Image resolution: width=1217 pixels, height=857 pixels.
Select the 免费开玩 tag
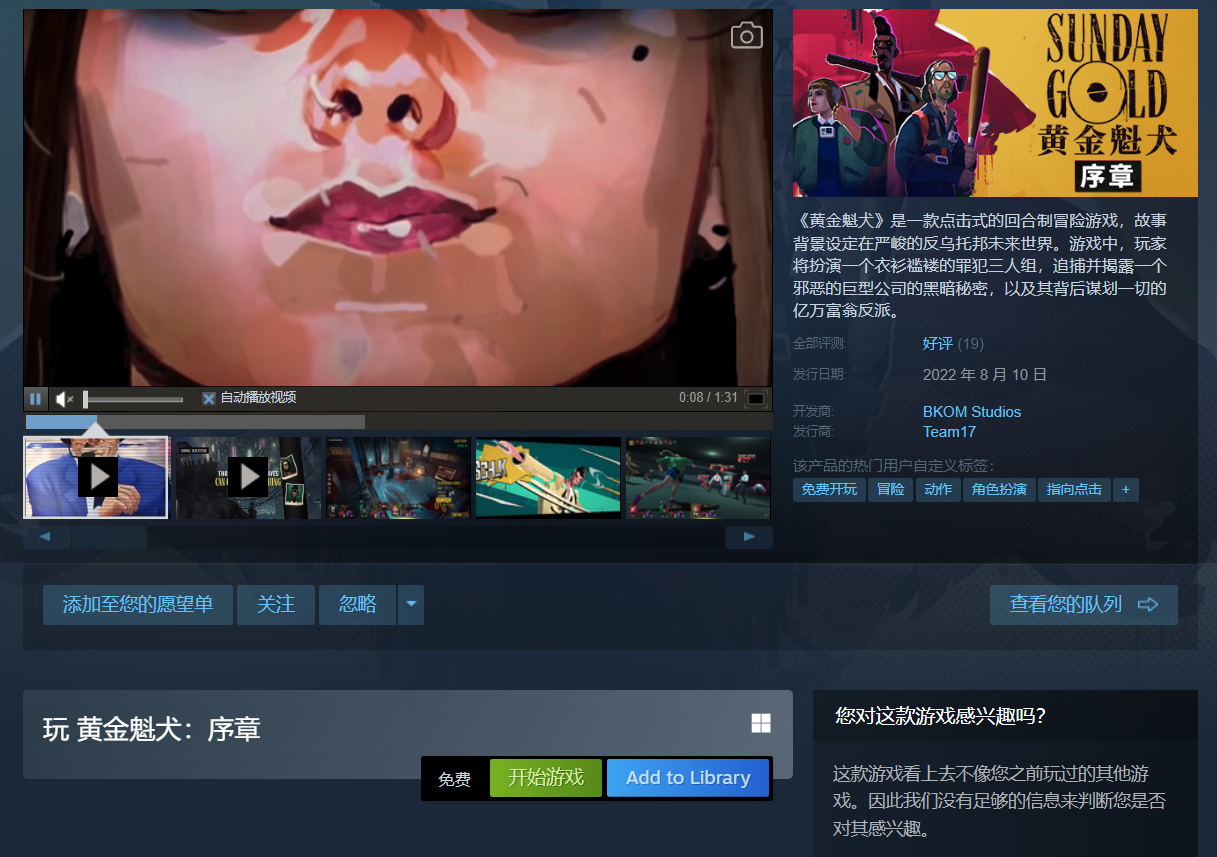(x=829, y=490)
